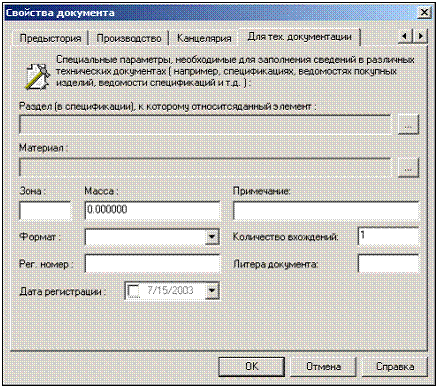The width and height of the screenshot is (437, 387).
Task: Open the date picker dropdown arrow
Action: pos(212,291)
